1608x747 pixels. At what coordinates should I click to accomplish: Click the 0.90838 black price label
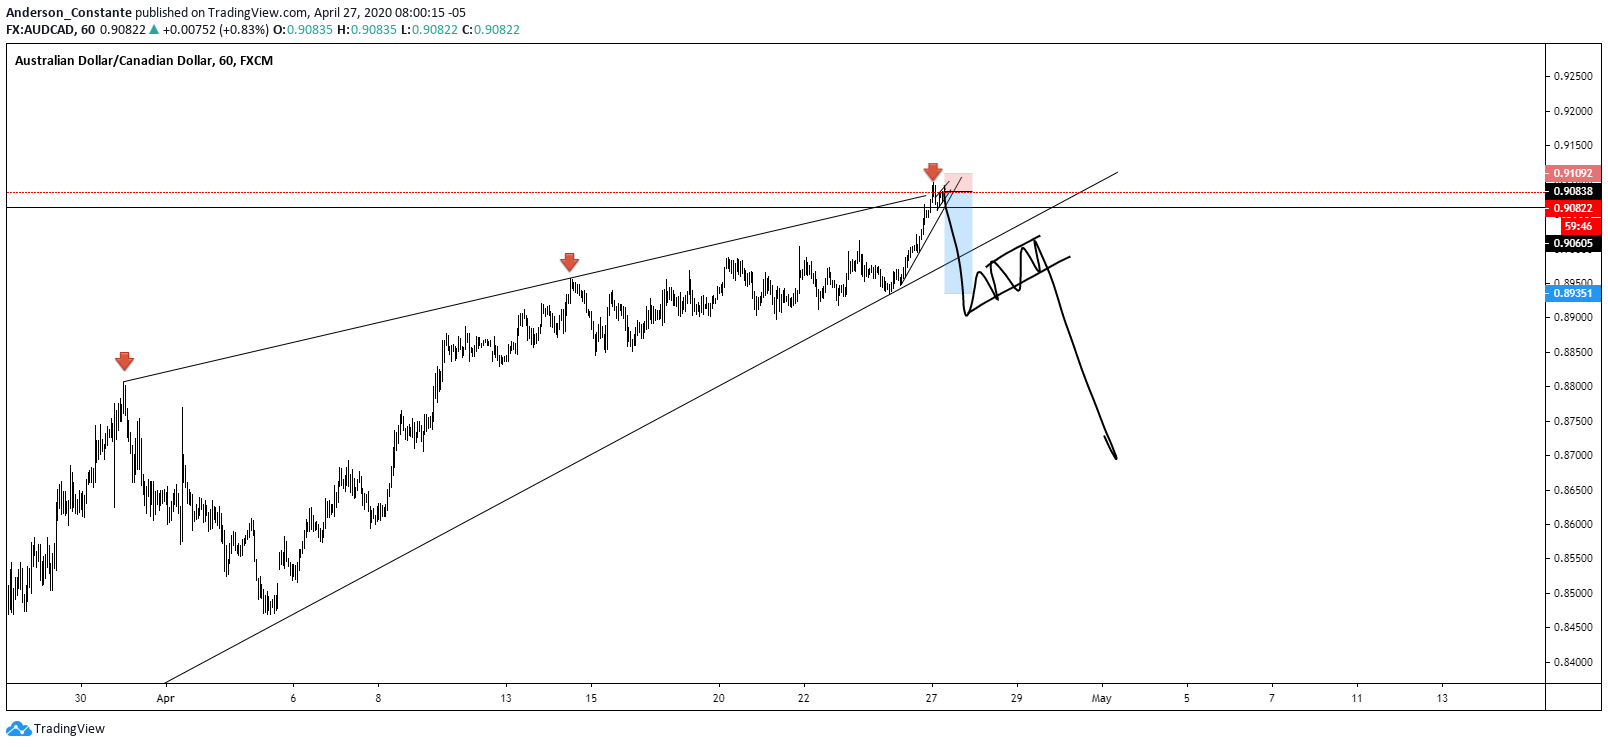coord(1573,191)
